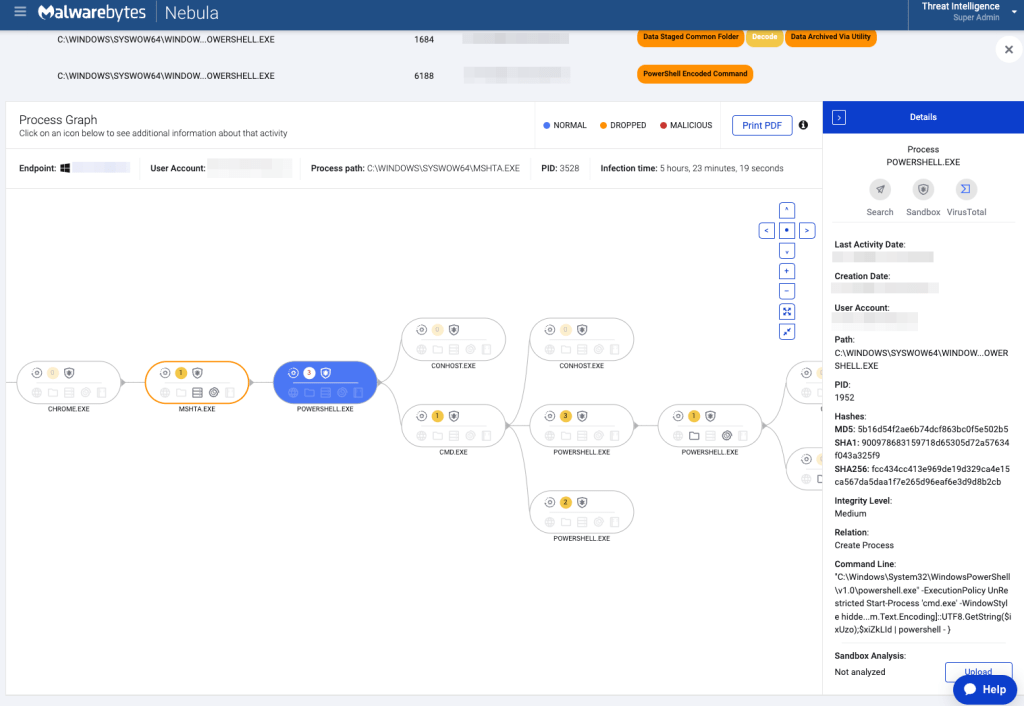The height and width of the screenshot is (706, 1024).
Task: Pan the process graph right
Action: pyautogui.click(x=807, y=231)
